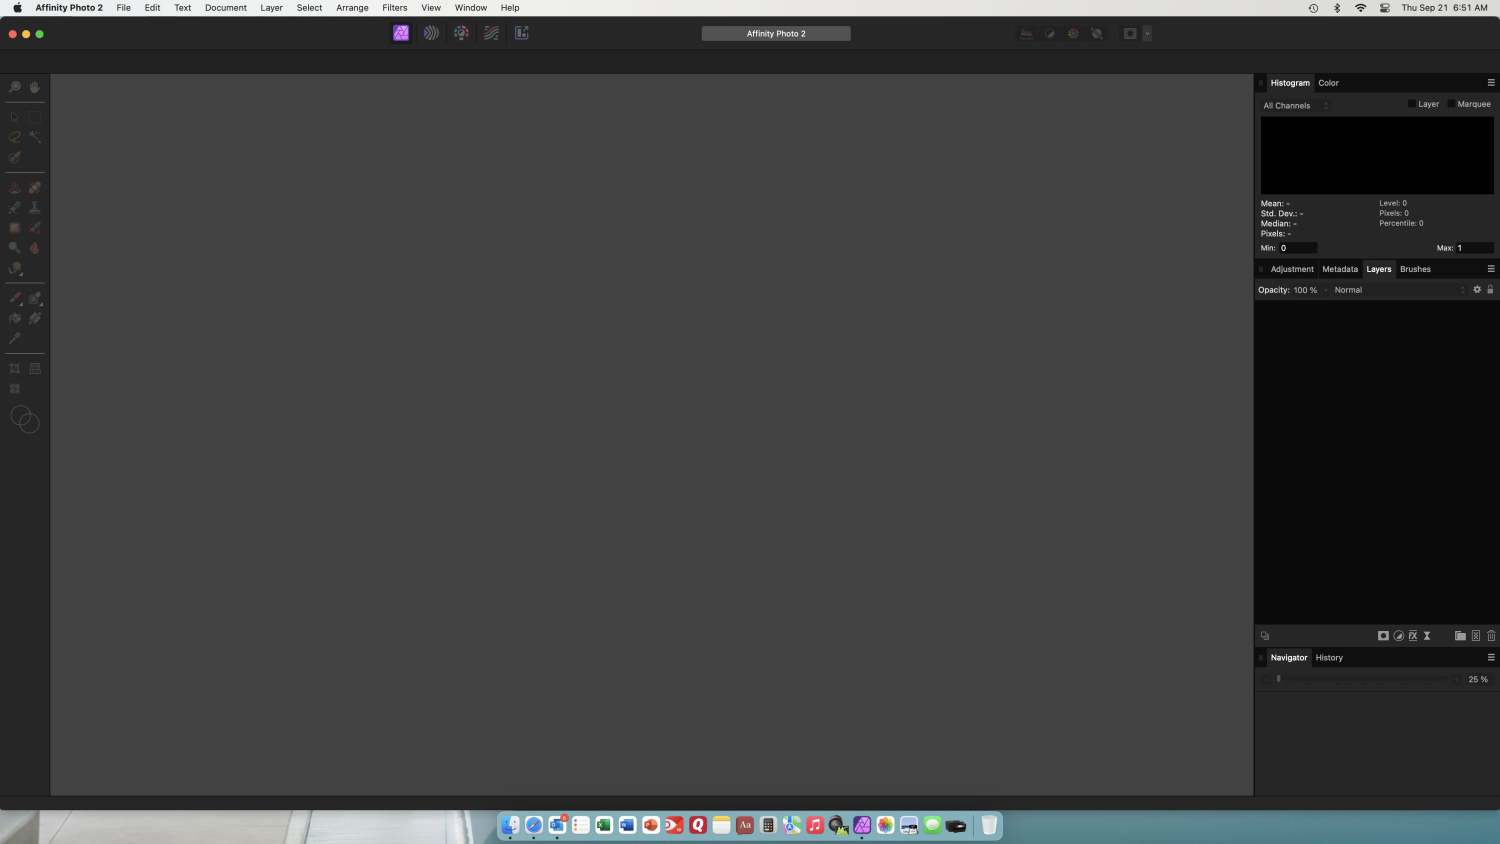Open the Filters menu
Screen dimensions: 1500x844
[x=394, y=7]
